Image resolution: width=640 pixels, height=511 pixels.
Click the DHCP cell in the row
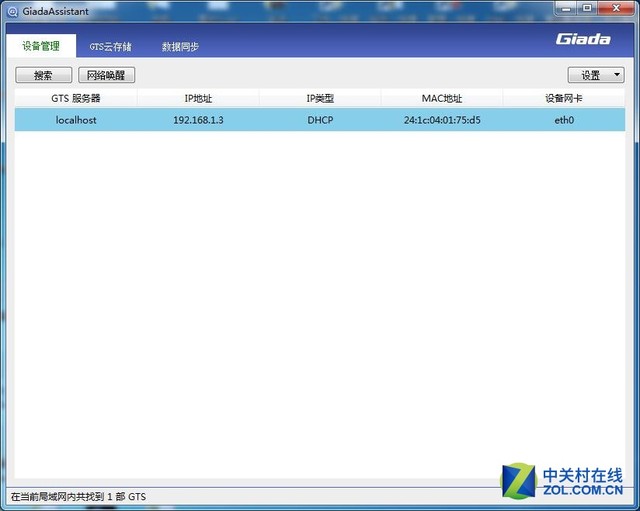tap(320, 120)
